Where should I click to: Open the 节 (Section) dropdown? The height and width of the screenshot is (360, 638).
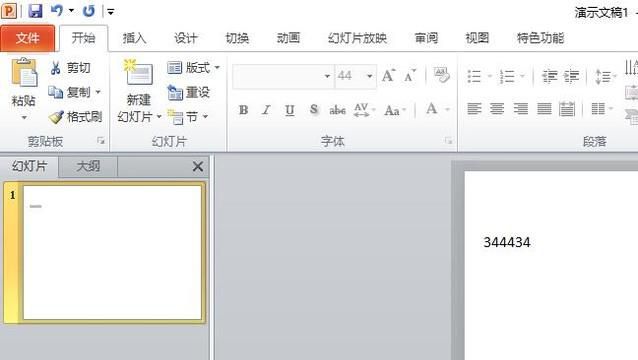[188, 117]
